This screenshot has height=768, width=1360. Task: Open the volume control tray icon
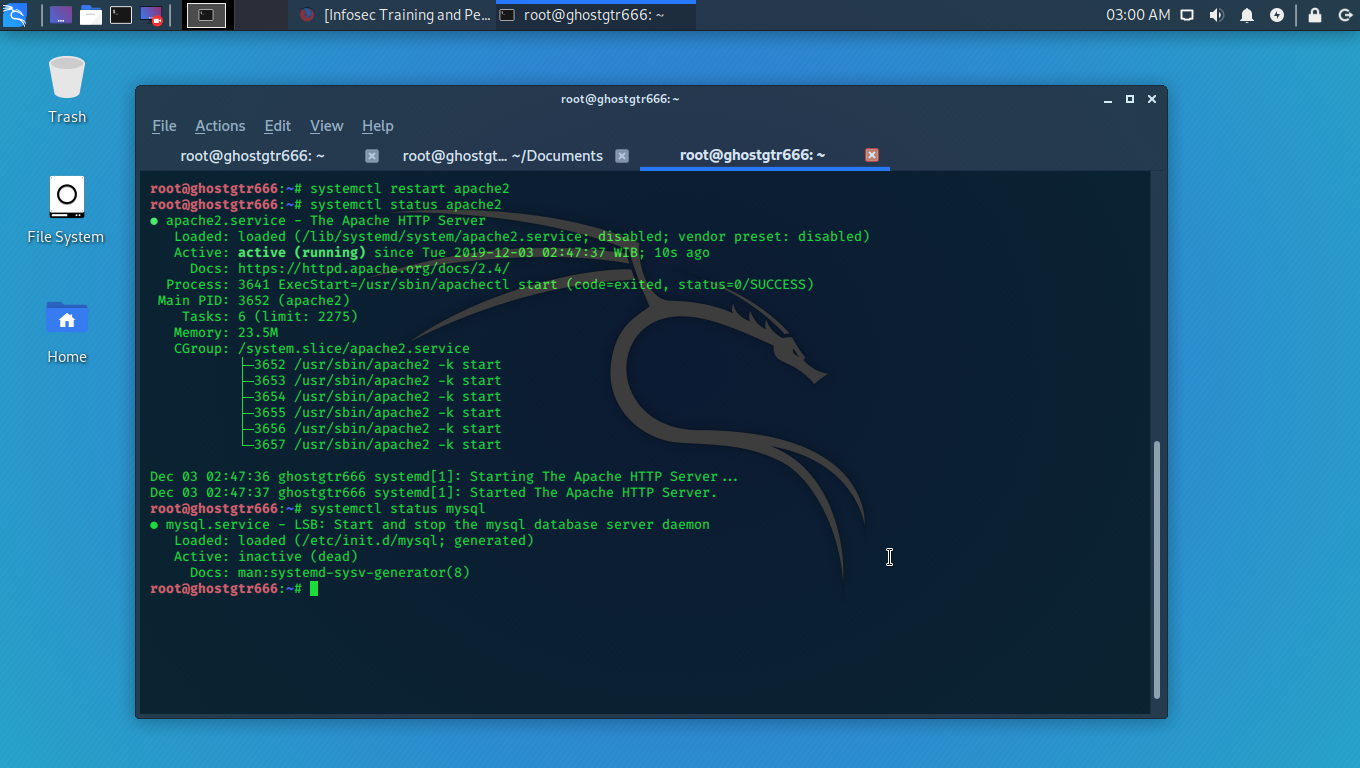(1217, 15)
